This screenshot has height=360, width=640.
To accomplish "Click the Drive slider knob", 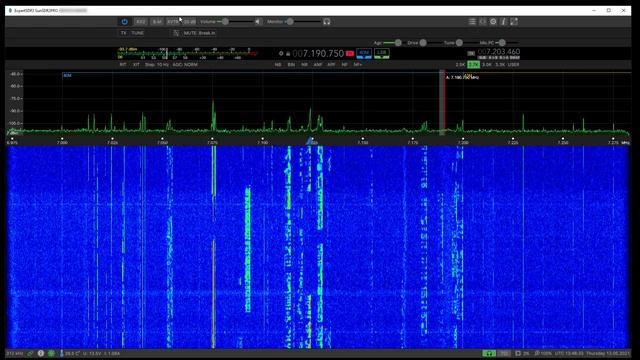I will 423,42.
